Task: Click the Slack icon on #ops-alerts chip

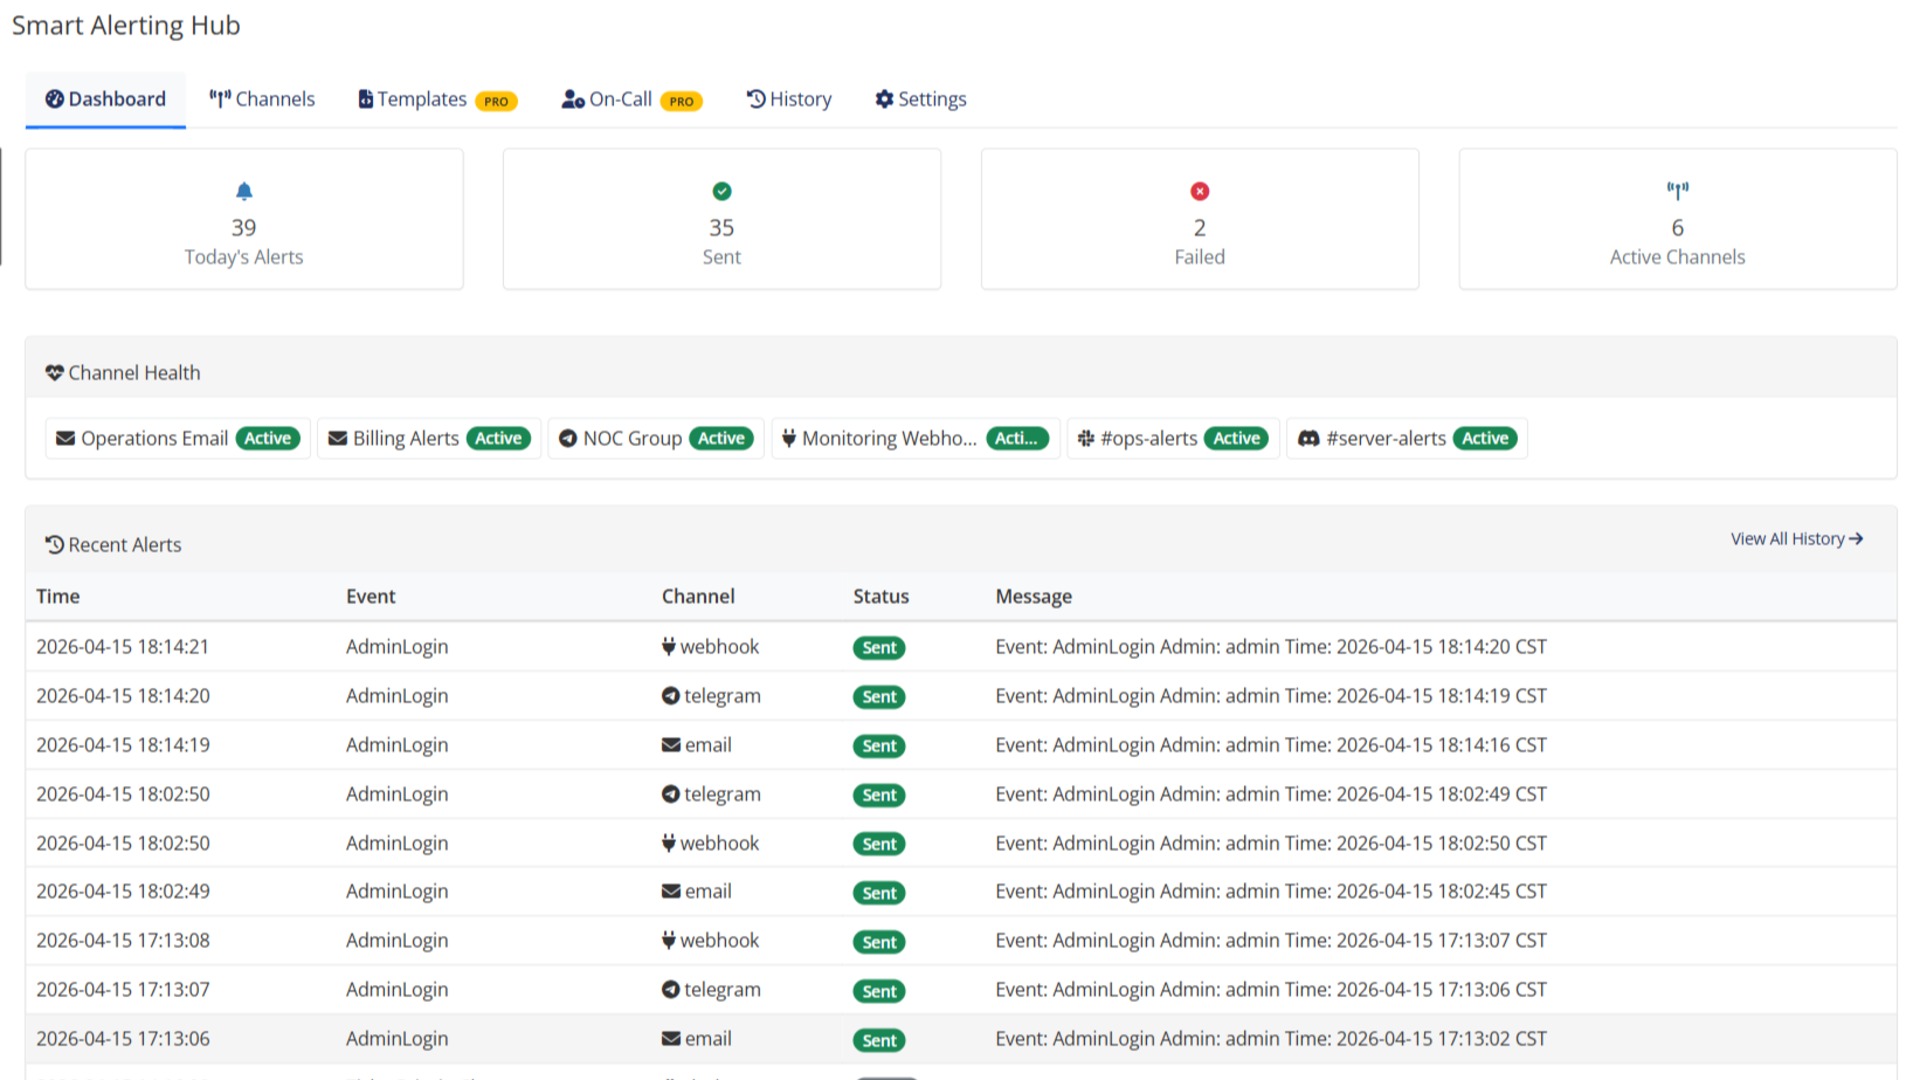Action: [x=1085, y=438]
